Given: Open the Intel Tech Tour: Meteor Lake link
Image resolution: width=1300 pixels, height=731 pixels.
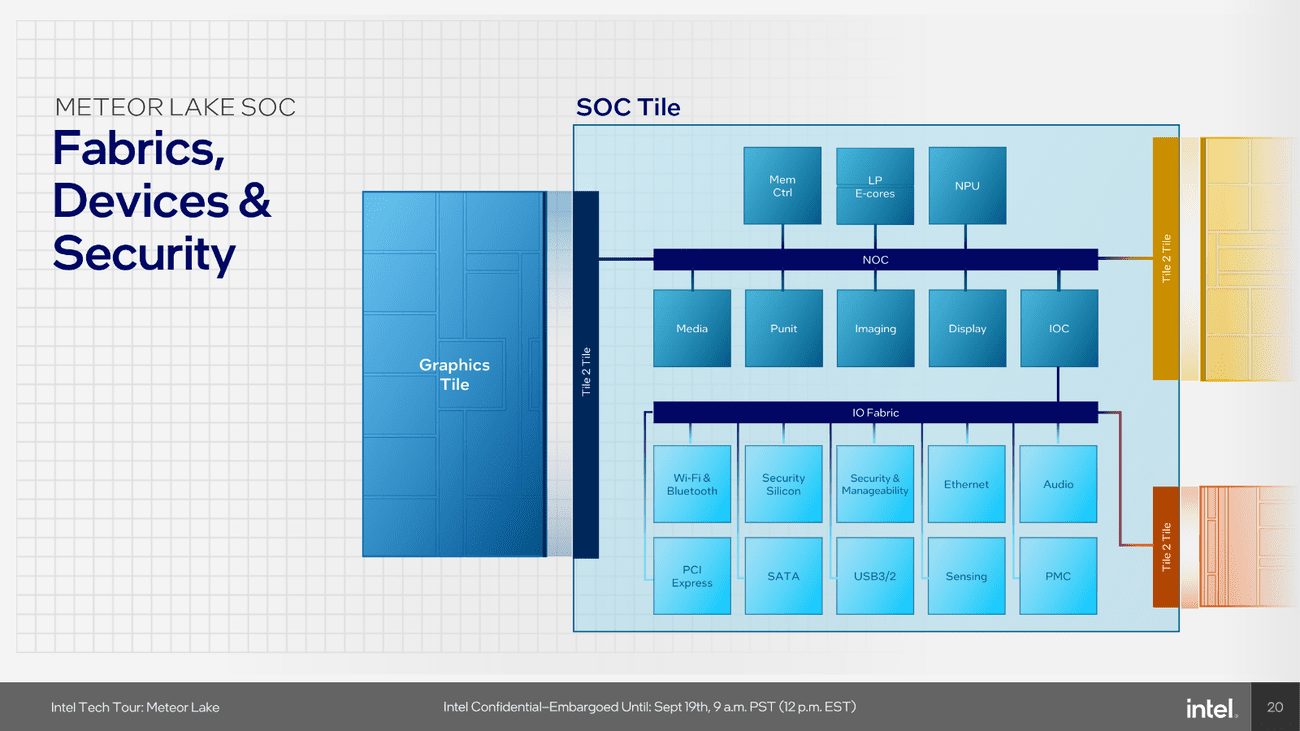Looking at the screenshot, I should click(x=134, y=707).
